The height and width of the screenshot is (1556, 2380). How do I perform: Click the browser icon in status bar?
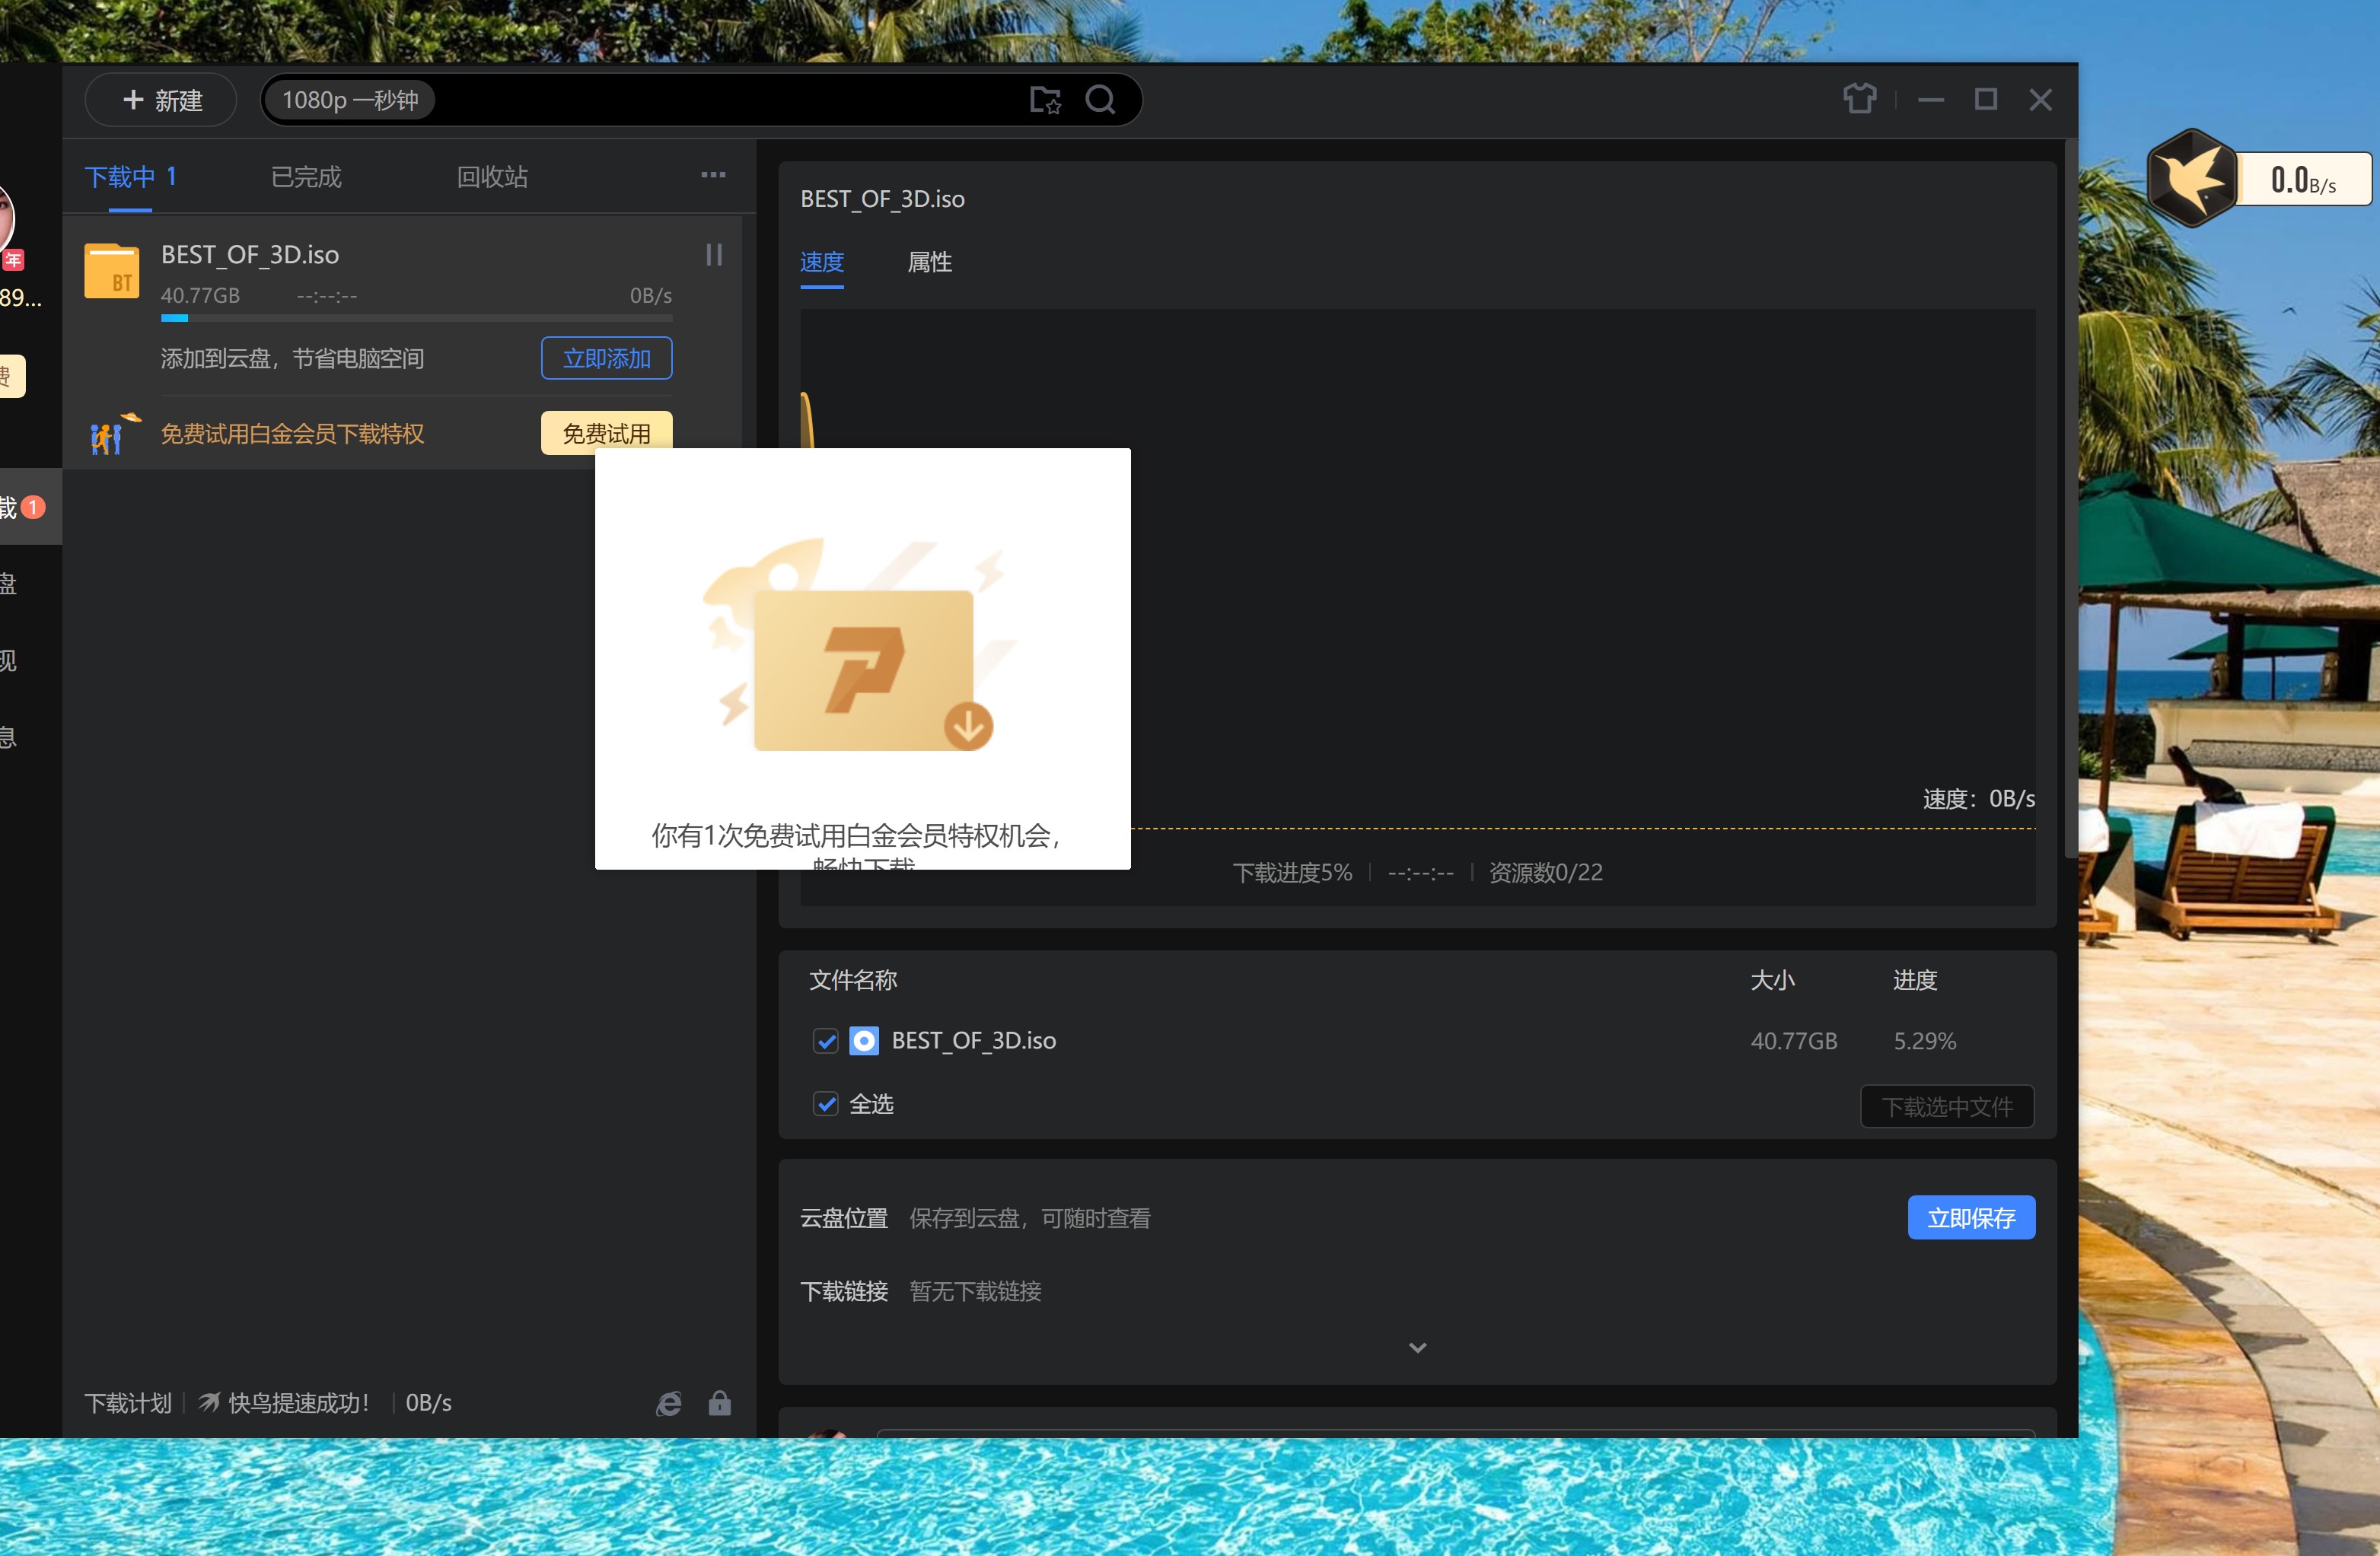668,1403
